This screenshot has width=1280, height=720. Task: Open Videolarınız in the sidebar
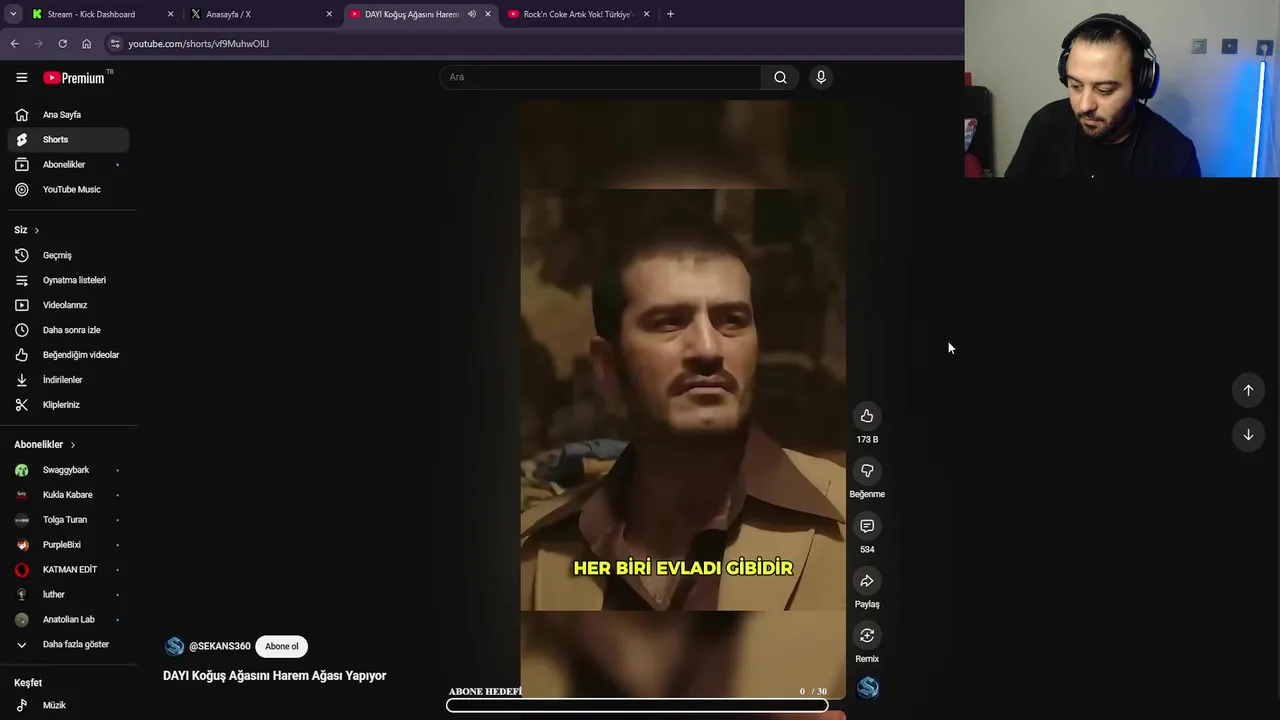point(68,305)
